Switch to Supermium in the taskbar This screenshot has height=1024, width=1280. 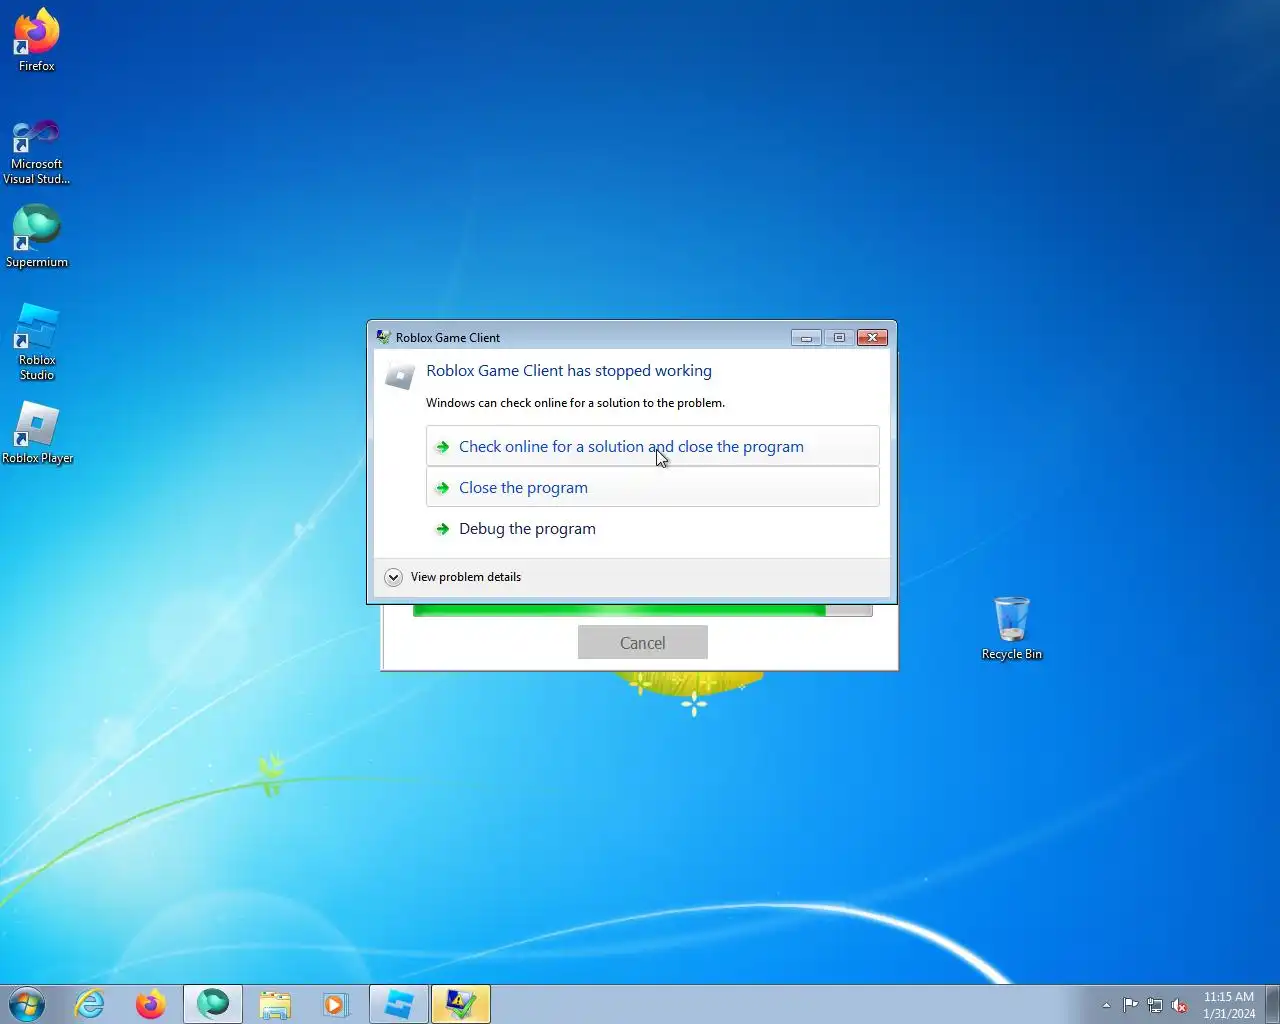click(x=213, y=1004)
